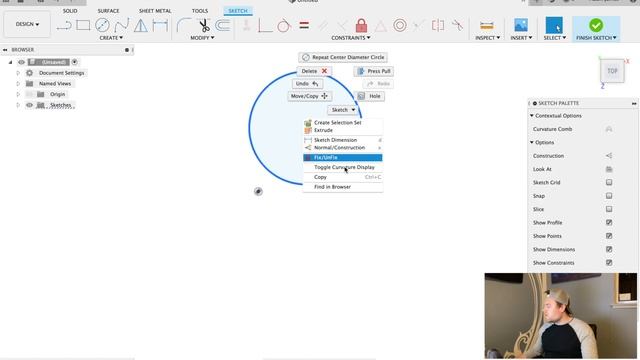This screenshot has width=640, height=360.
Task: Open the Design workspace dropdown
Action: 27,24
